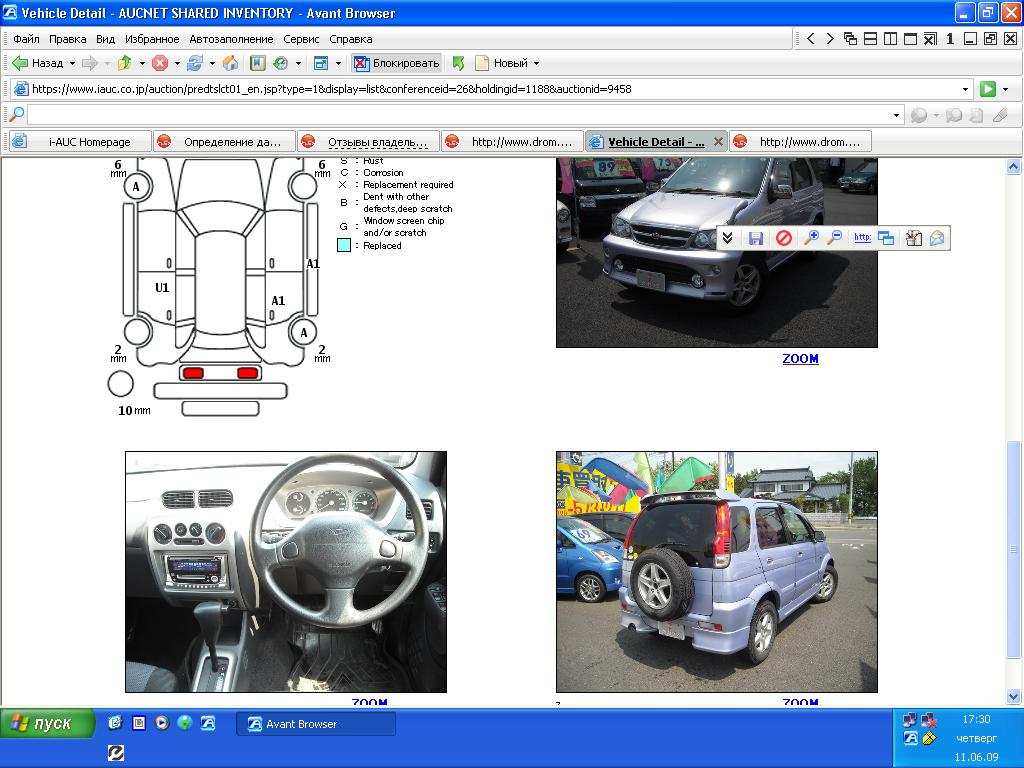Open the History clock icon
The height and width of the screenshot is (768, 1024).
click(x=281, y=63)
